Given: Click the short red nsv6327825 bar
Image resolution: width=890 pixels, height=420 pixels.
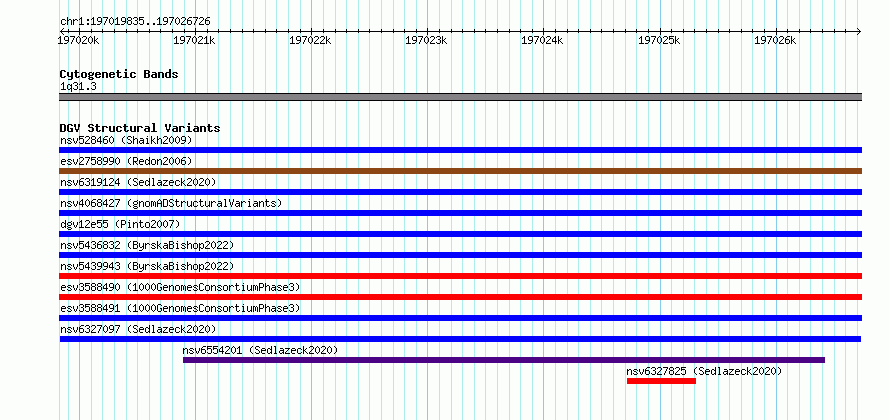Looking at the screenshot, I should click(x=661, y=381).
